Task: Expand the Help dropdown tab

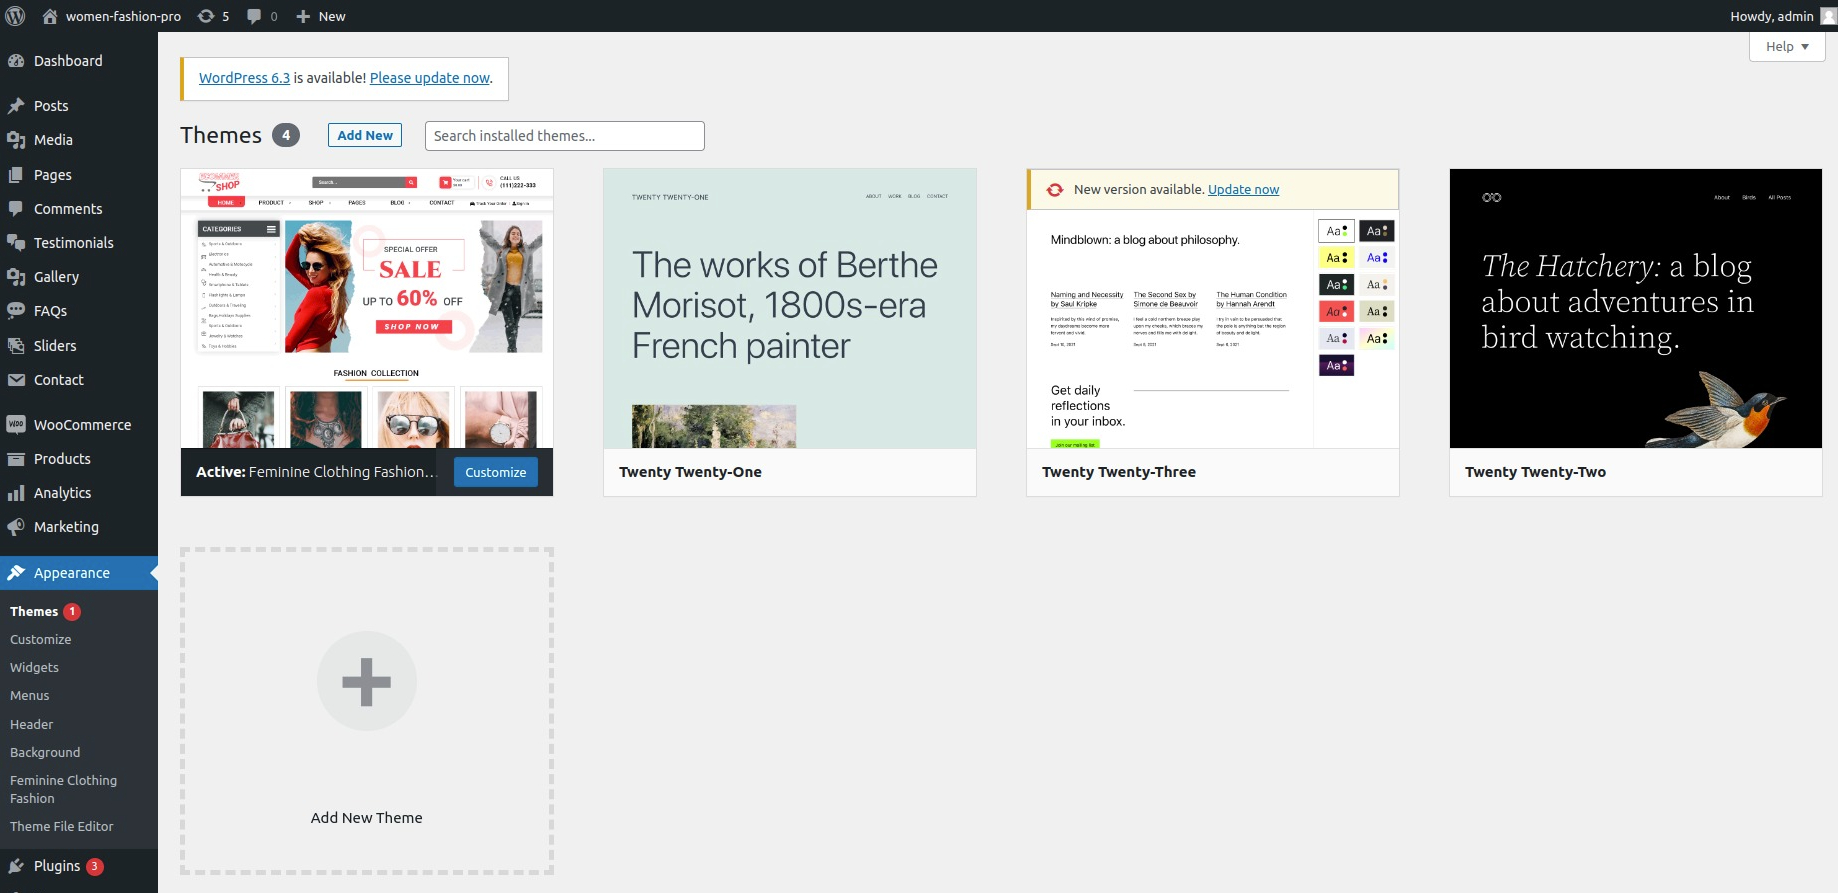Action: coord(1787,46)
